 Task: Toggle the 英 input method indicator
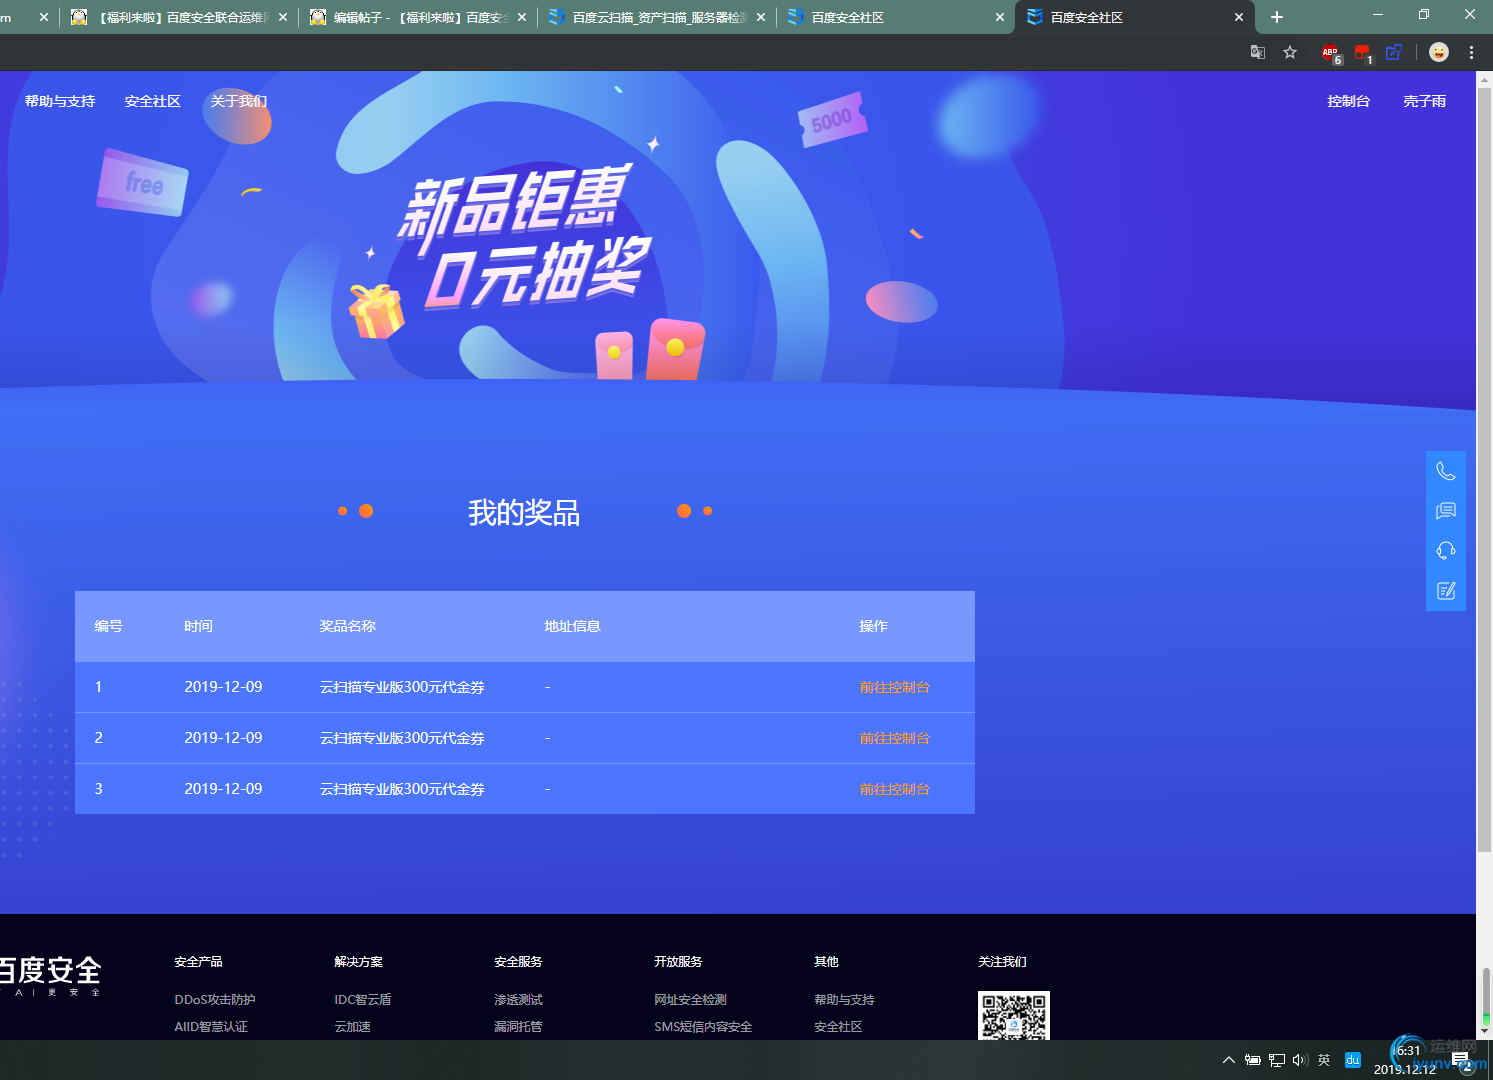click(x=1324, y=1060)
